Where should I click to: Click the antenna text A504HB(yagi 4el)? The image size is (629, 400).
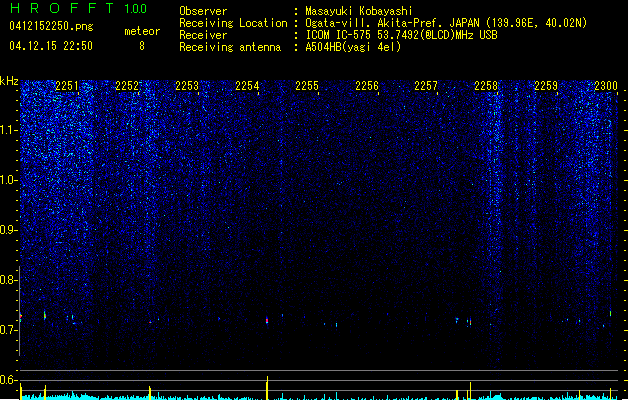353,47
